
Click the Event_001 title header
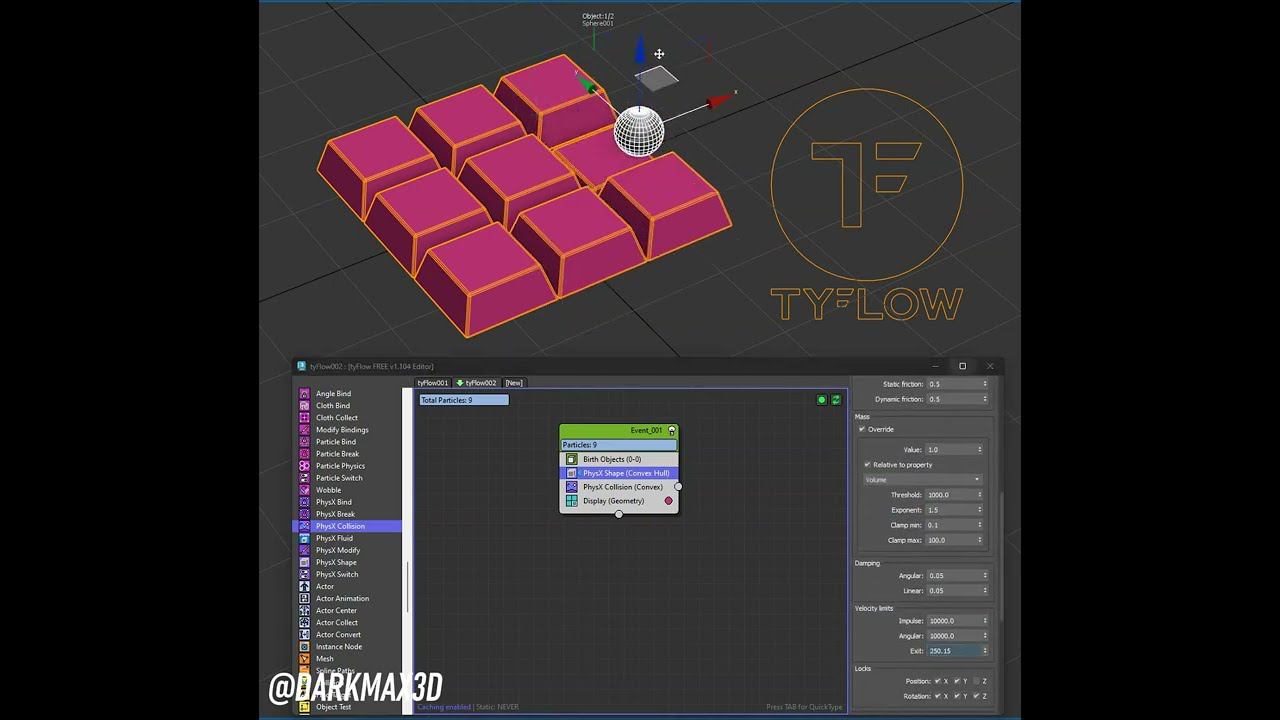tap(619, 431)
